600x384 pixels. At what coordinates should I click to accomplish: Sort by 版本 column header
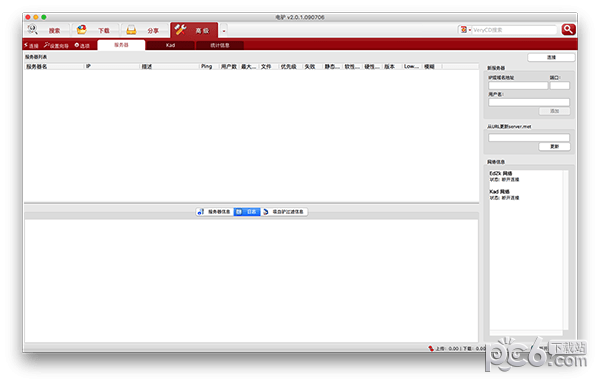(392, 67)
